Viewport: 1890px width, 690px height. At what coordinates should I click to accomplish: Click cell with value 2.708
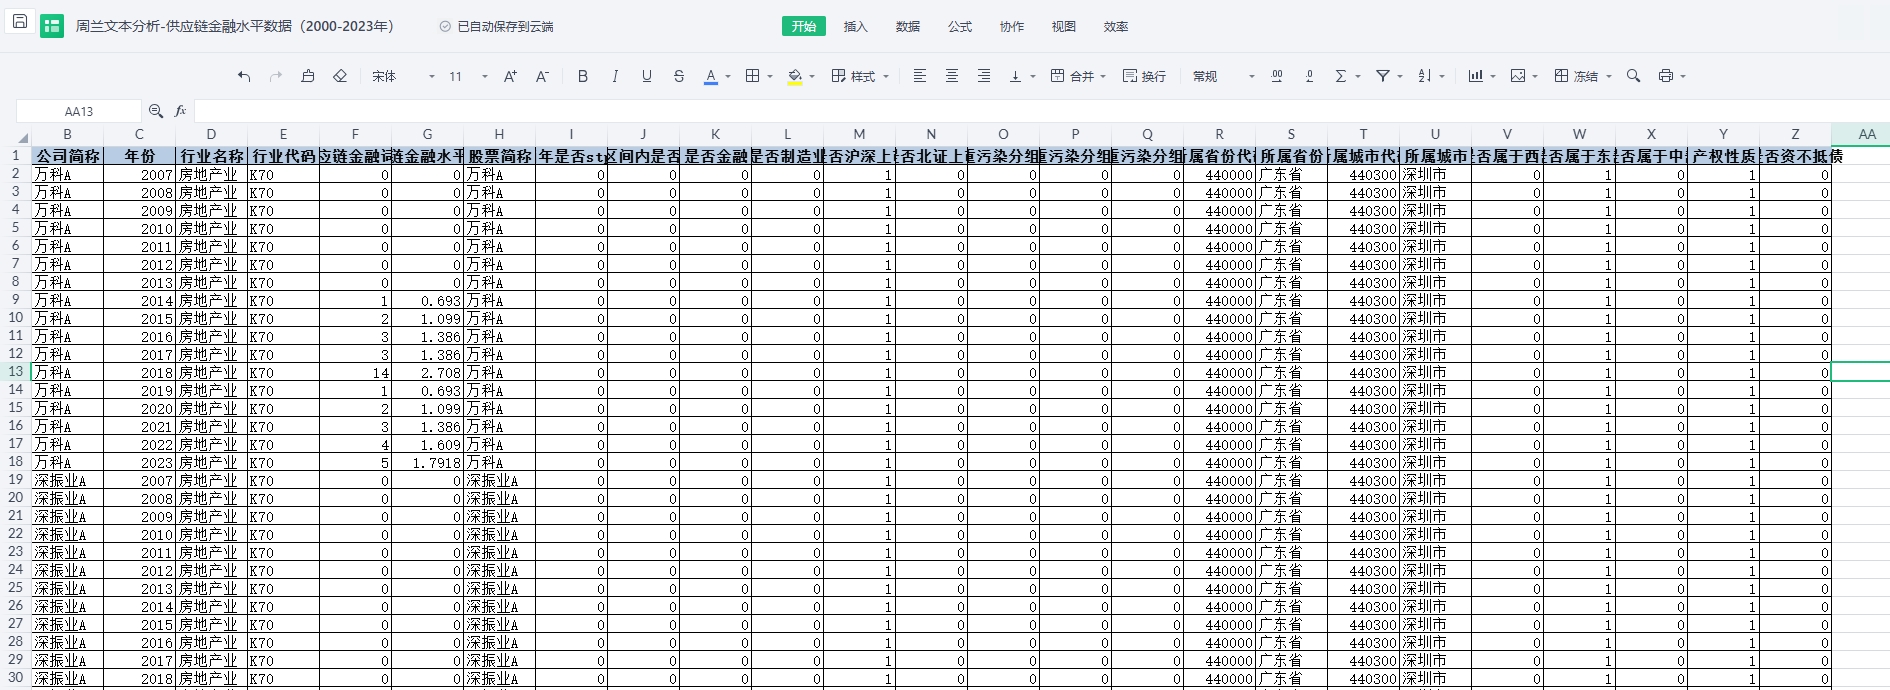427,372
